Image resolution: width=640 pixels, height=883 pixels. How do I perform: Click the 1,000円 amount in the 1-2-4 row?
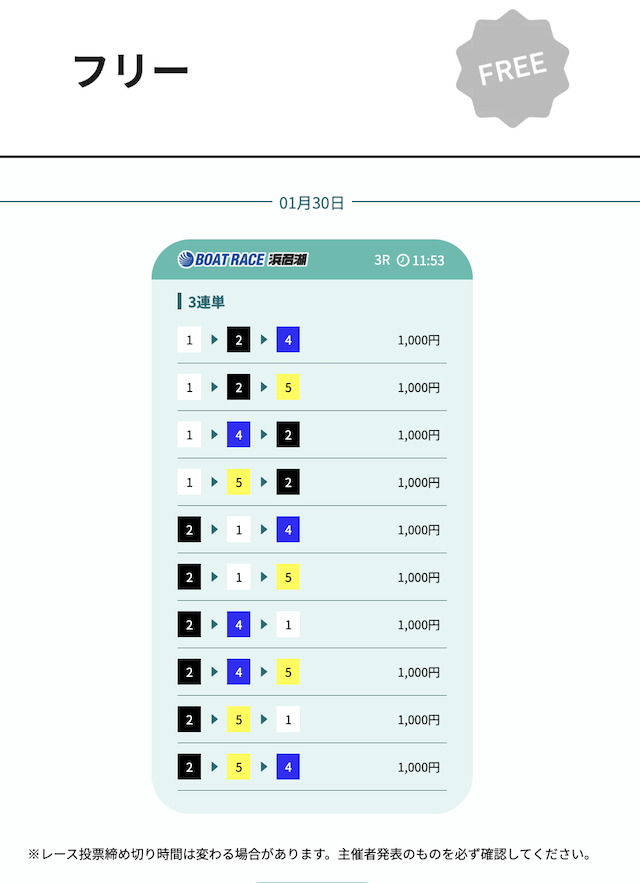tap(418, 340)
